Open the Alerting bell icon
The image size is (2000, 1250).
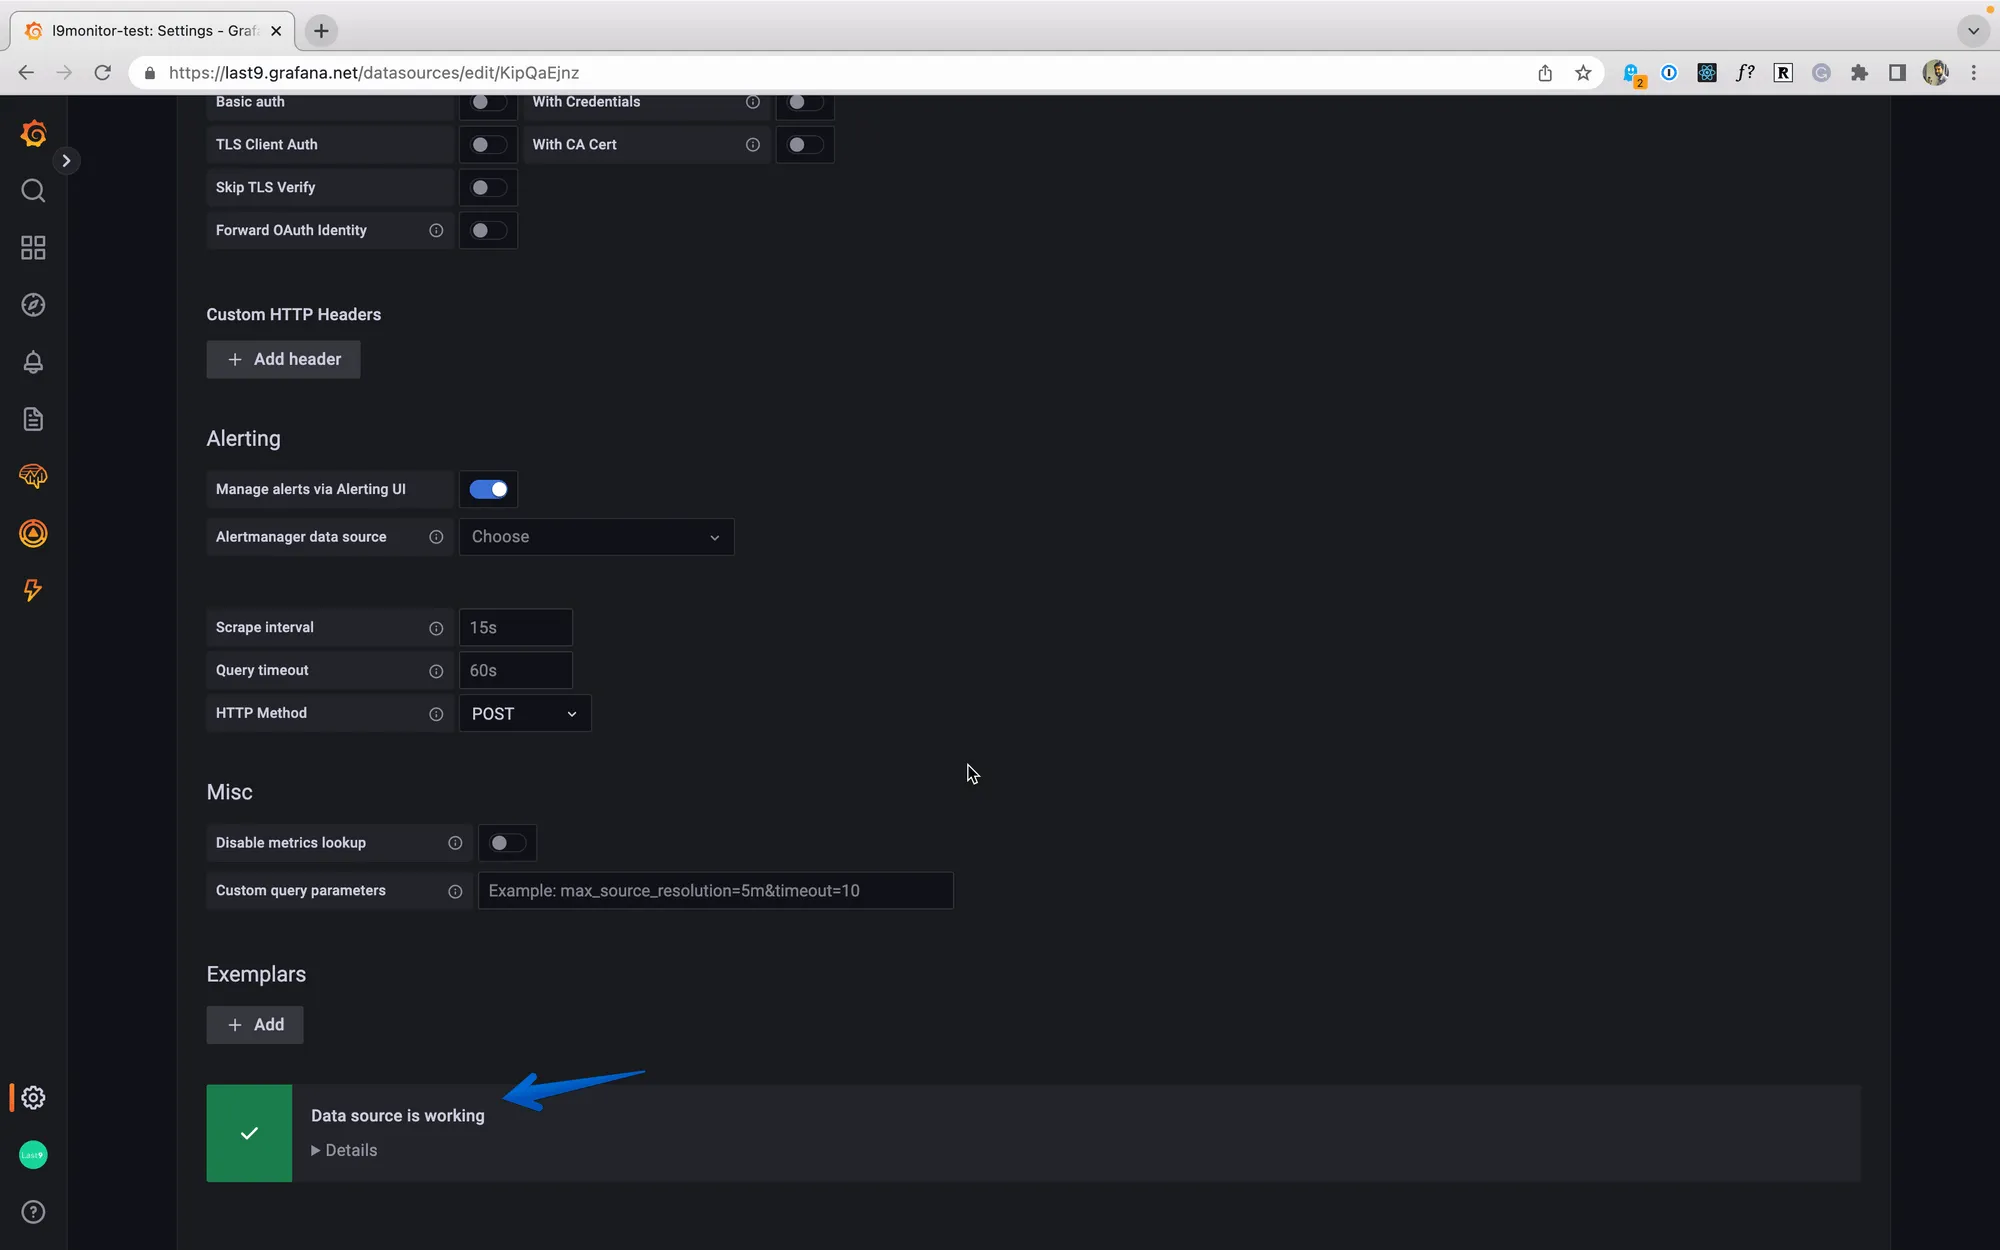[x=33, y=362]
